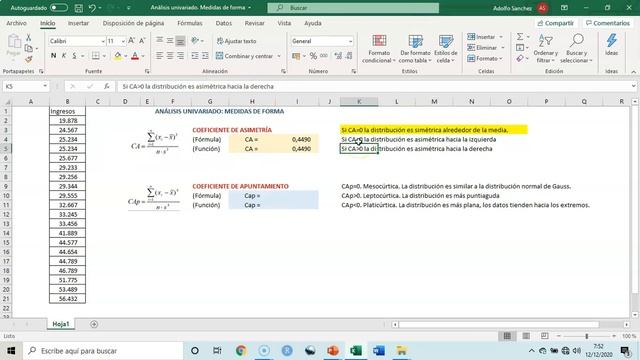Click the Fill Color bucket icon
640x360 pixels.
pos(118,56)
